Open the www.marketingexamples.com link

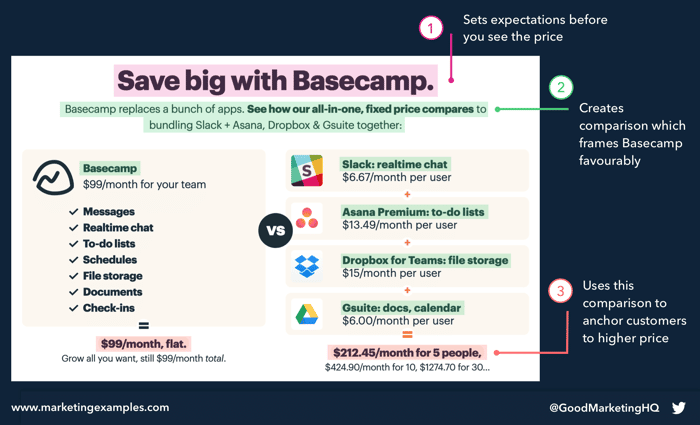click(x=90, y=408)
